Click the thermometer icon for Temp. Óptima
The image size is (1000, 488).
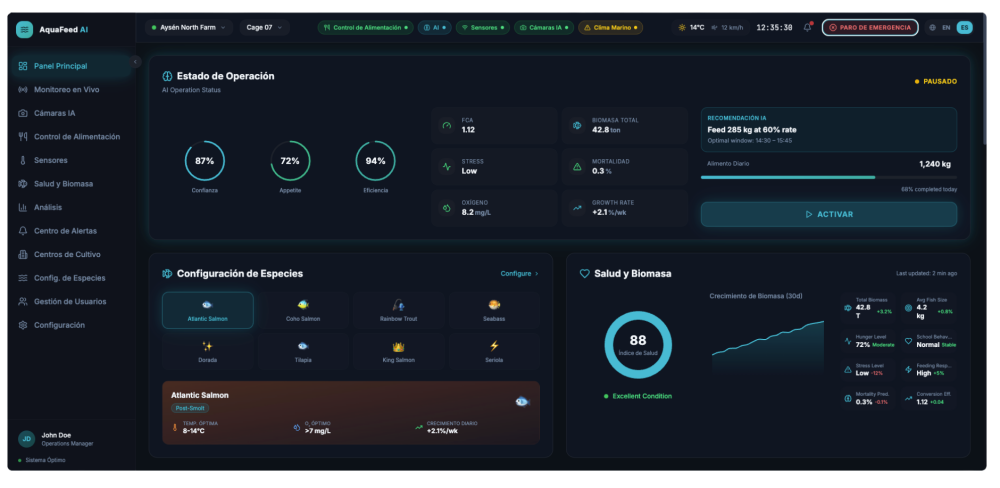pos(174,427)
